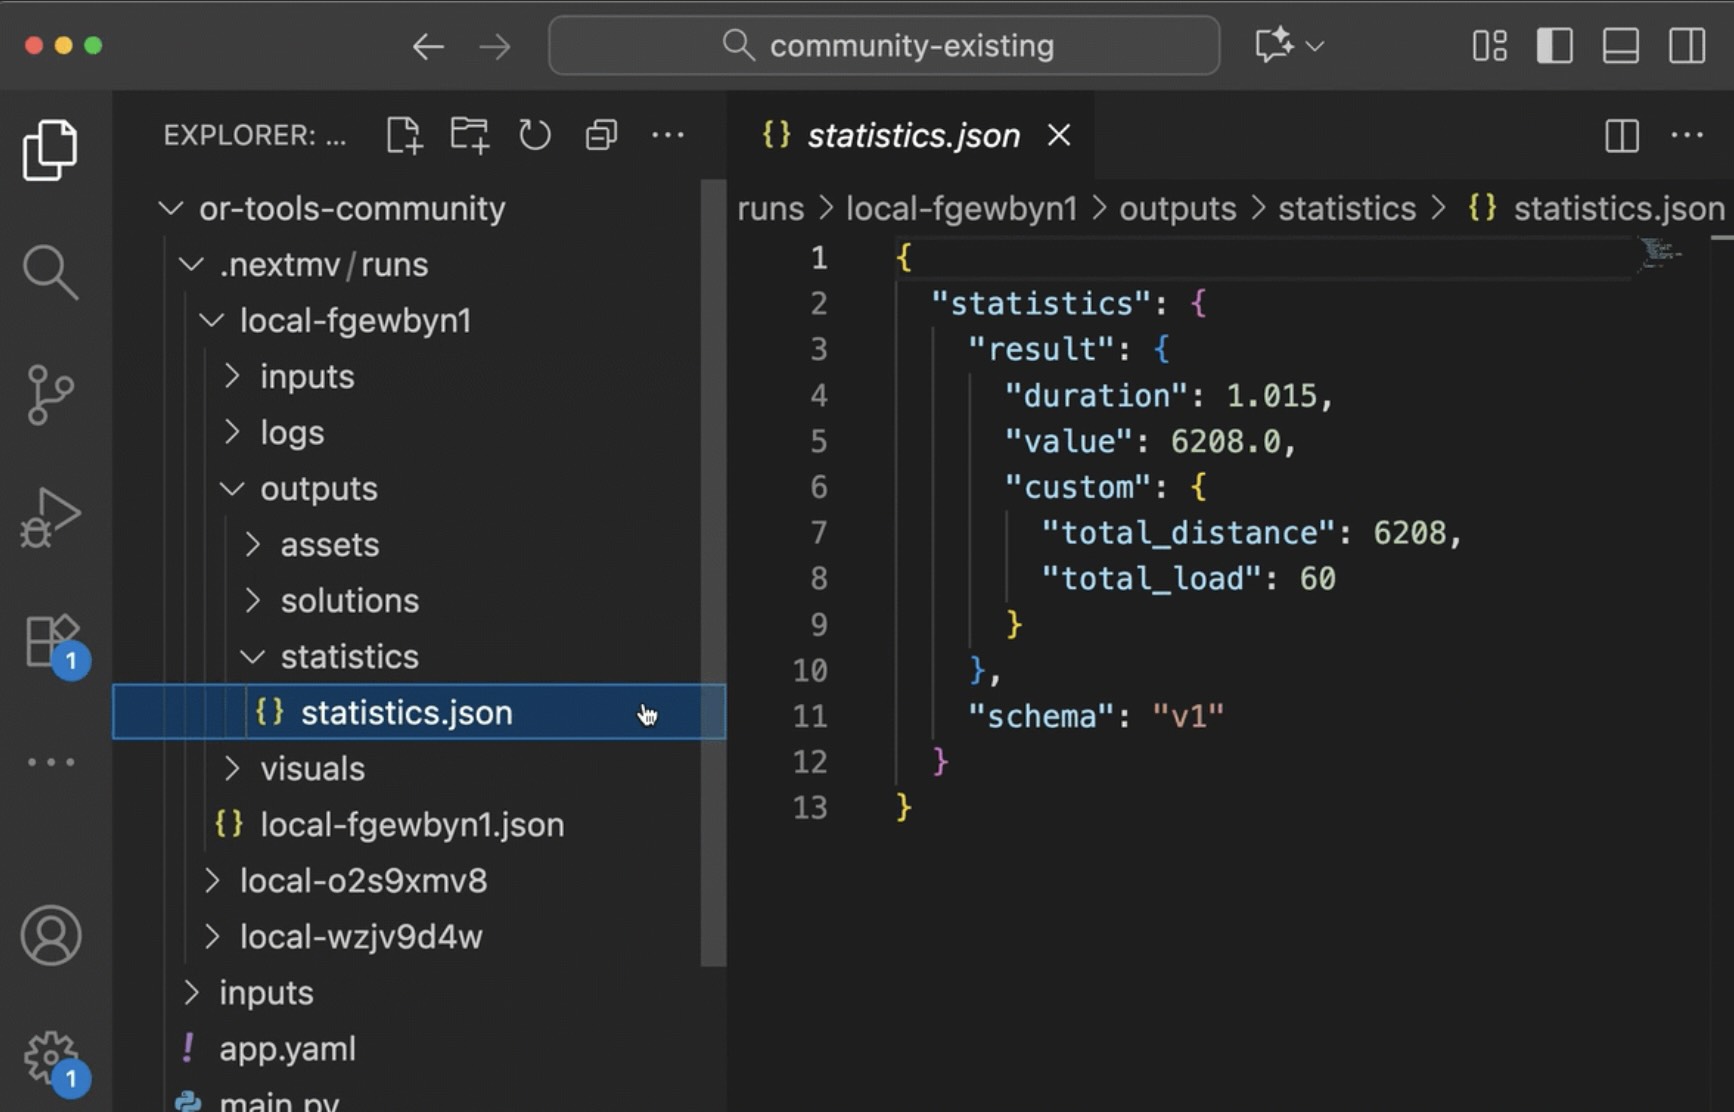Viewport: 1734px width, 1112px height.
Task: Click the editor minimap preview
Action: [1663, 253]
